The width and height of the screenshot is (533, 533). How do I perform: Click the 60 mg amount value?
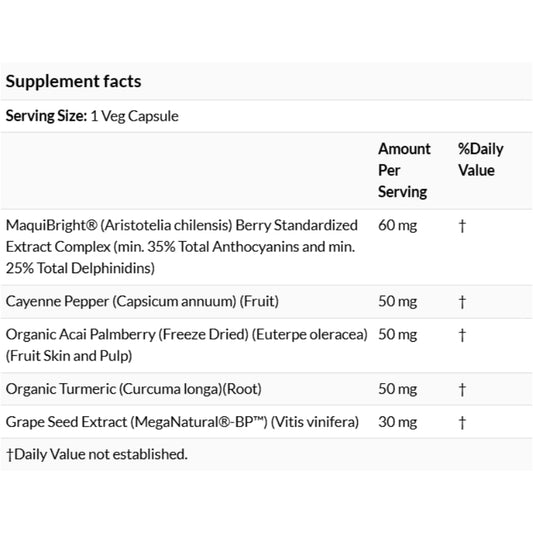[x=397, y=226]
